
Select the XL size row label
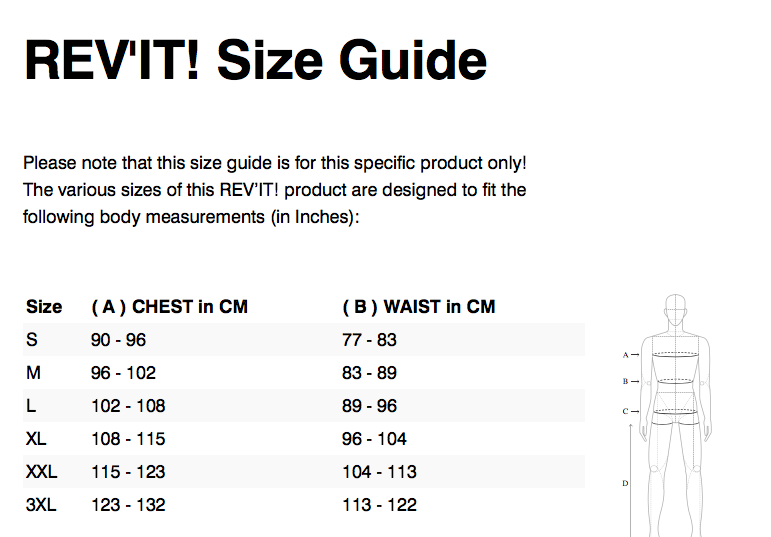click(x=38, y=439)
